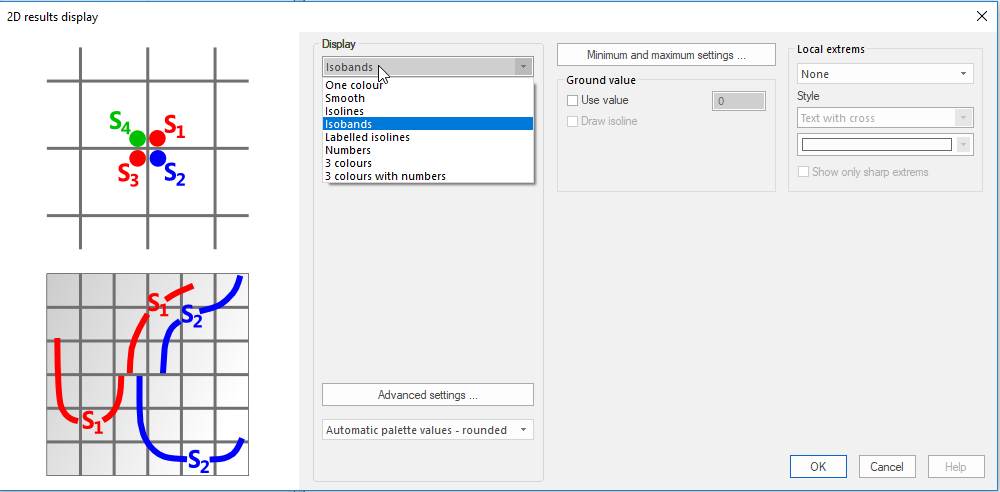
Task: Check 'Show only sharp extrems'
Action: pos(804,172)
